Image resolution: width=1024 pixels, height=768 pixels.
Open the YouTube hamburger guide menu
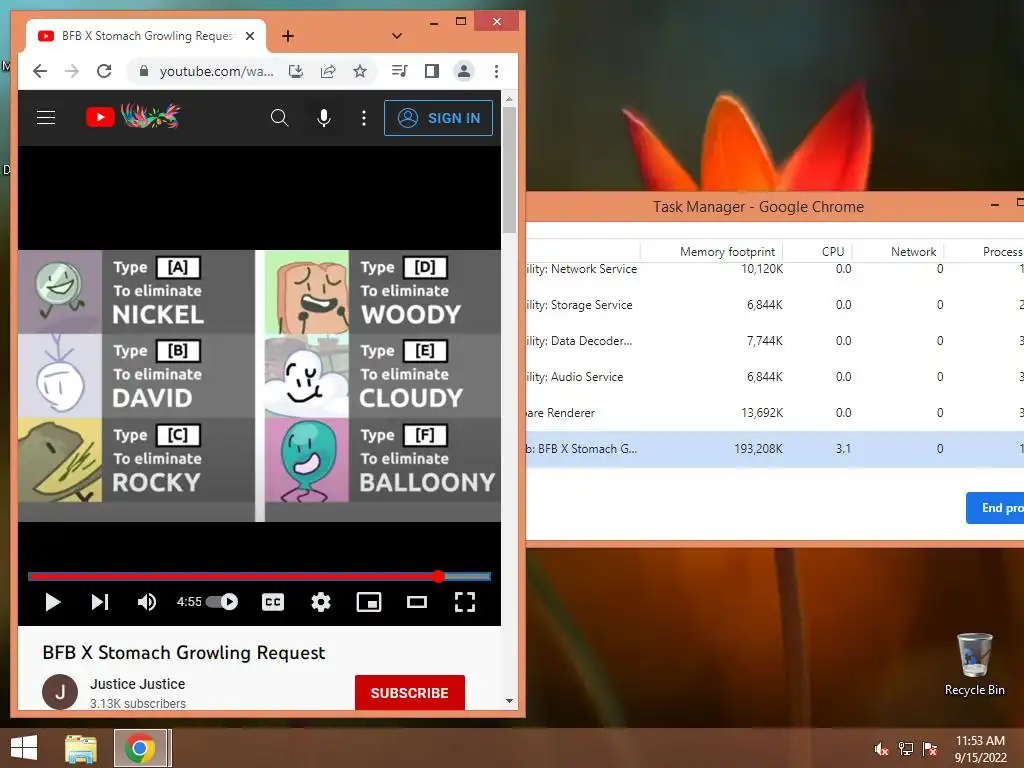point(46,118)
